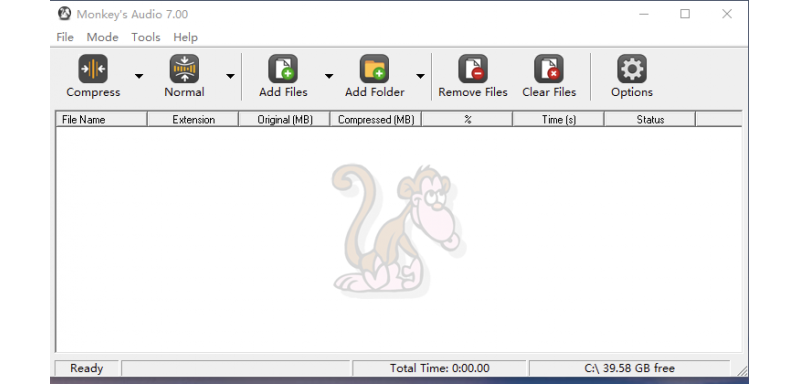Click the Clear Files icon
The height and width of the screenshot is (384, 800).
549,69
